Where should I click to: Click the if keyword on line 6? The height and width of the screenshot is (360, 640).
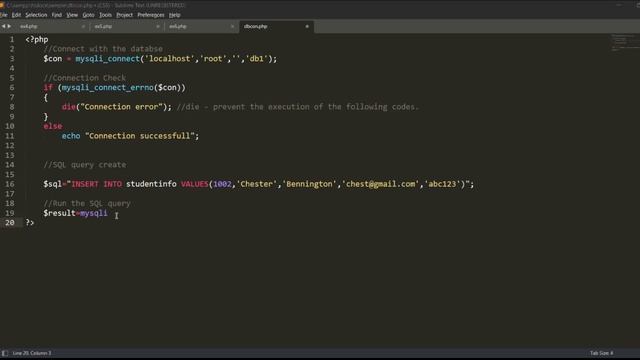[48, 88]
